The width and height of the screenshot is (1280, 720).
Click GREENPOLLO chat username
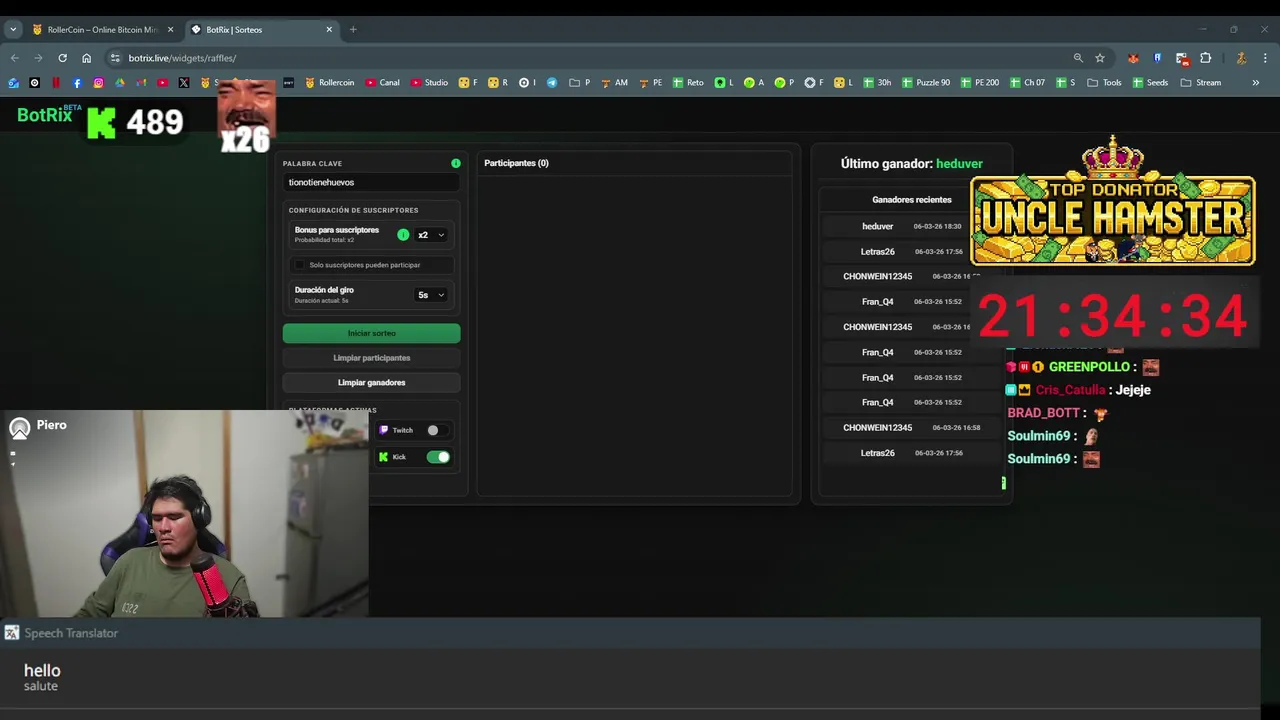tap(1089, 367)
